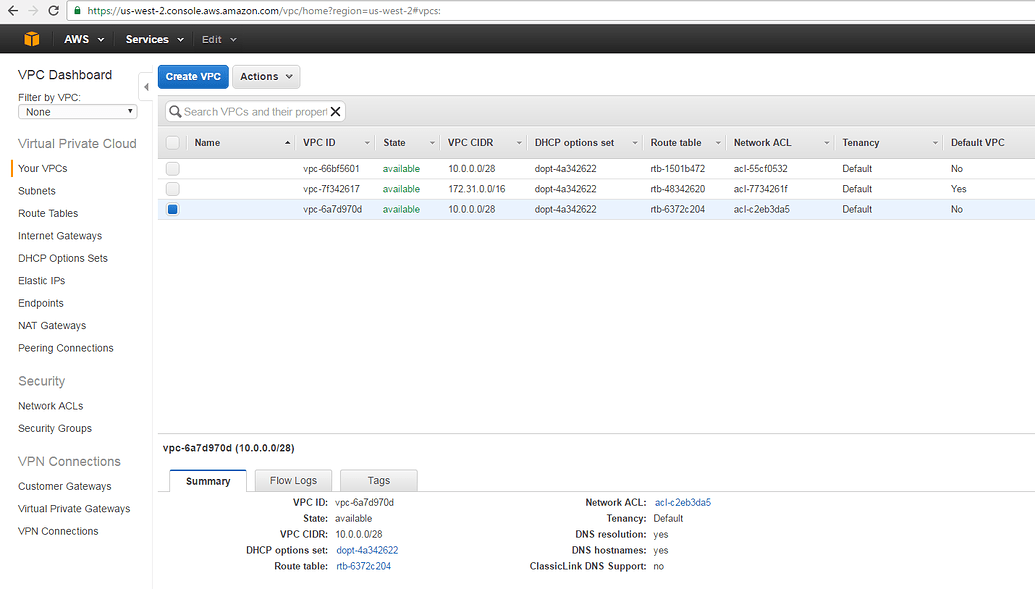Screen dimensions: 1035x589
Task: Click the vpc-7f342617 VPC ID cell
Action: click(331, 189)
